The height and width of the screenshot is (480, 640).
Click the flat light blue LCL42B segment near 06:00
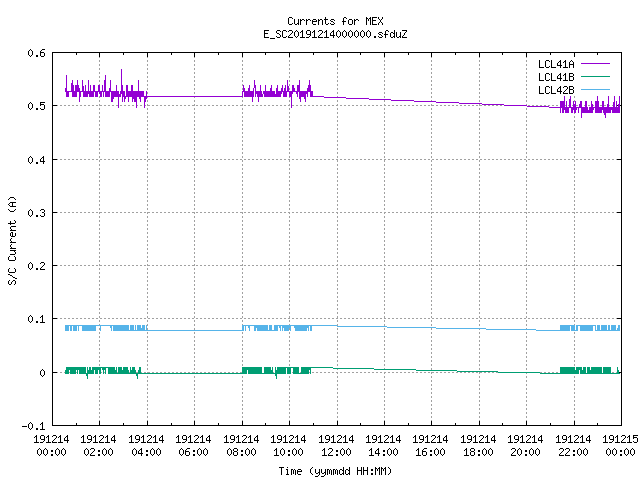click(x=194, y=330)
